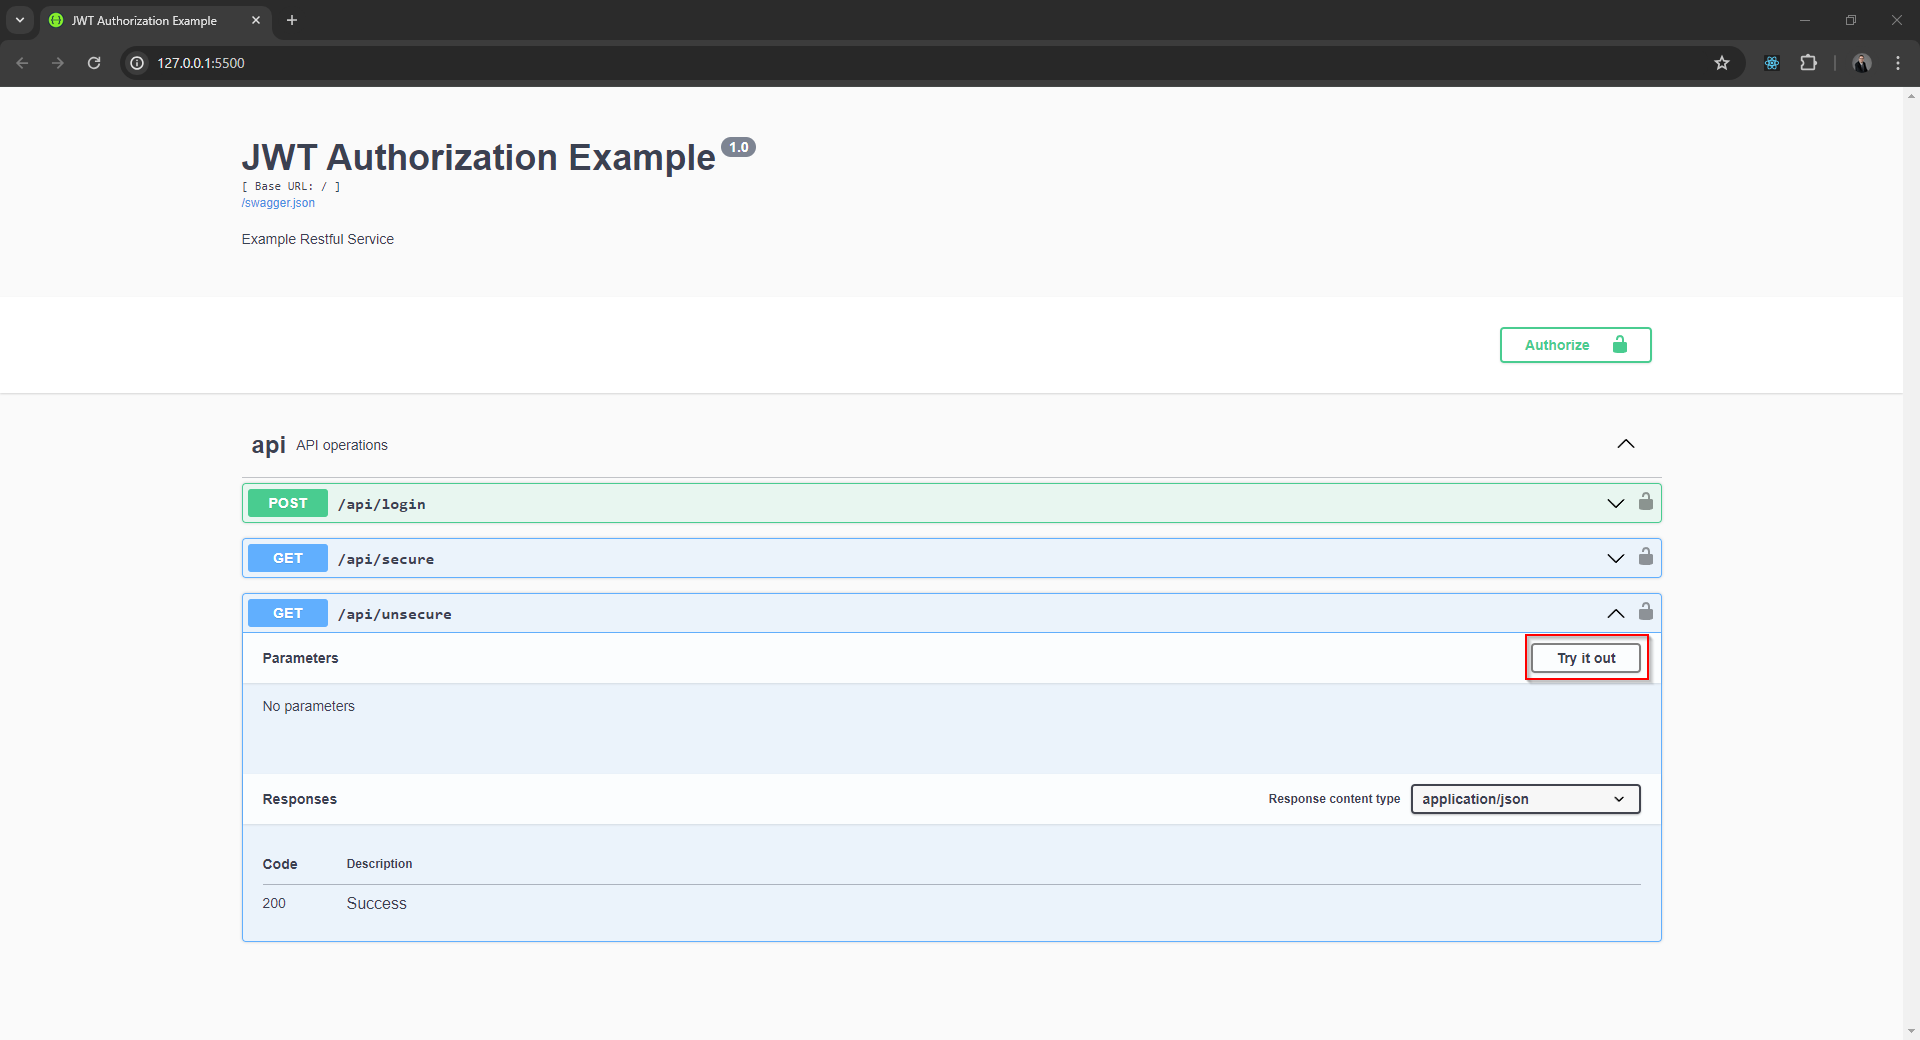Click the Authorize button
1920x1040 pixels.
(x=1574, y=345)
